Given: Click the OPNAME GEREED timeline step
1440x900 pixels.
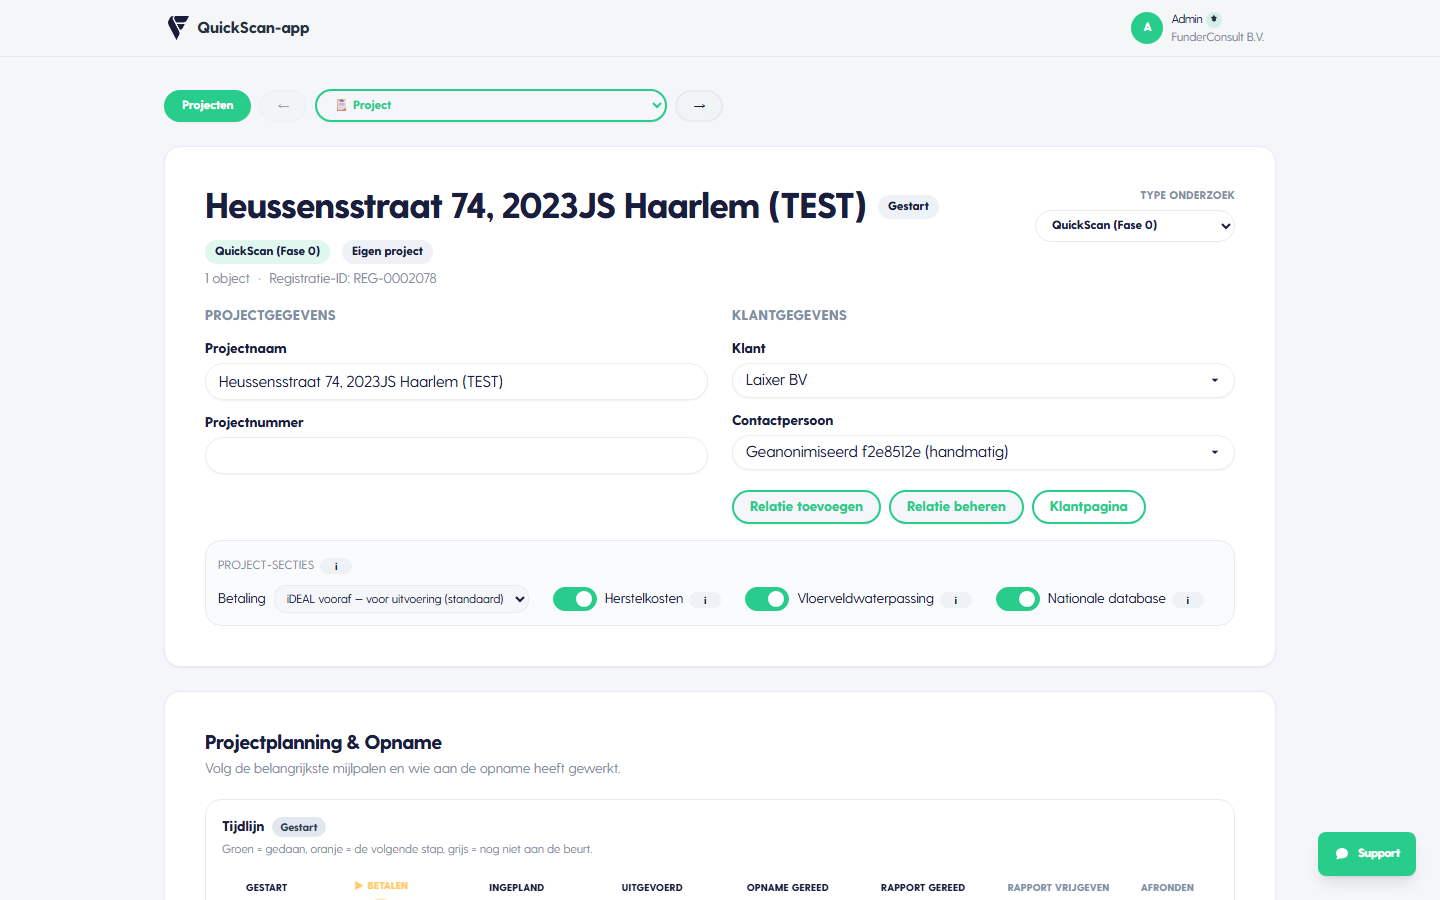Looking at the screenshot, I should (x=787, y=888).
